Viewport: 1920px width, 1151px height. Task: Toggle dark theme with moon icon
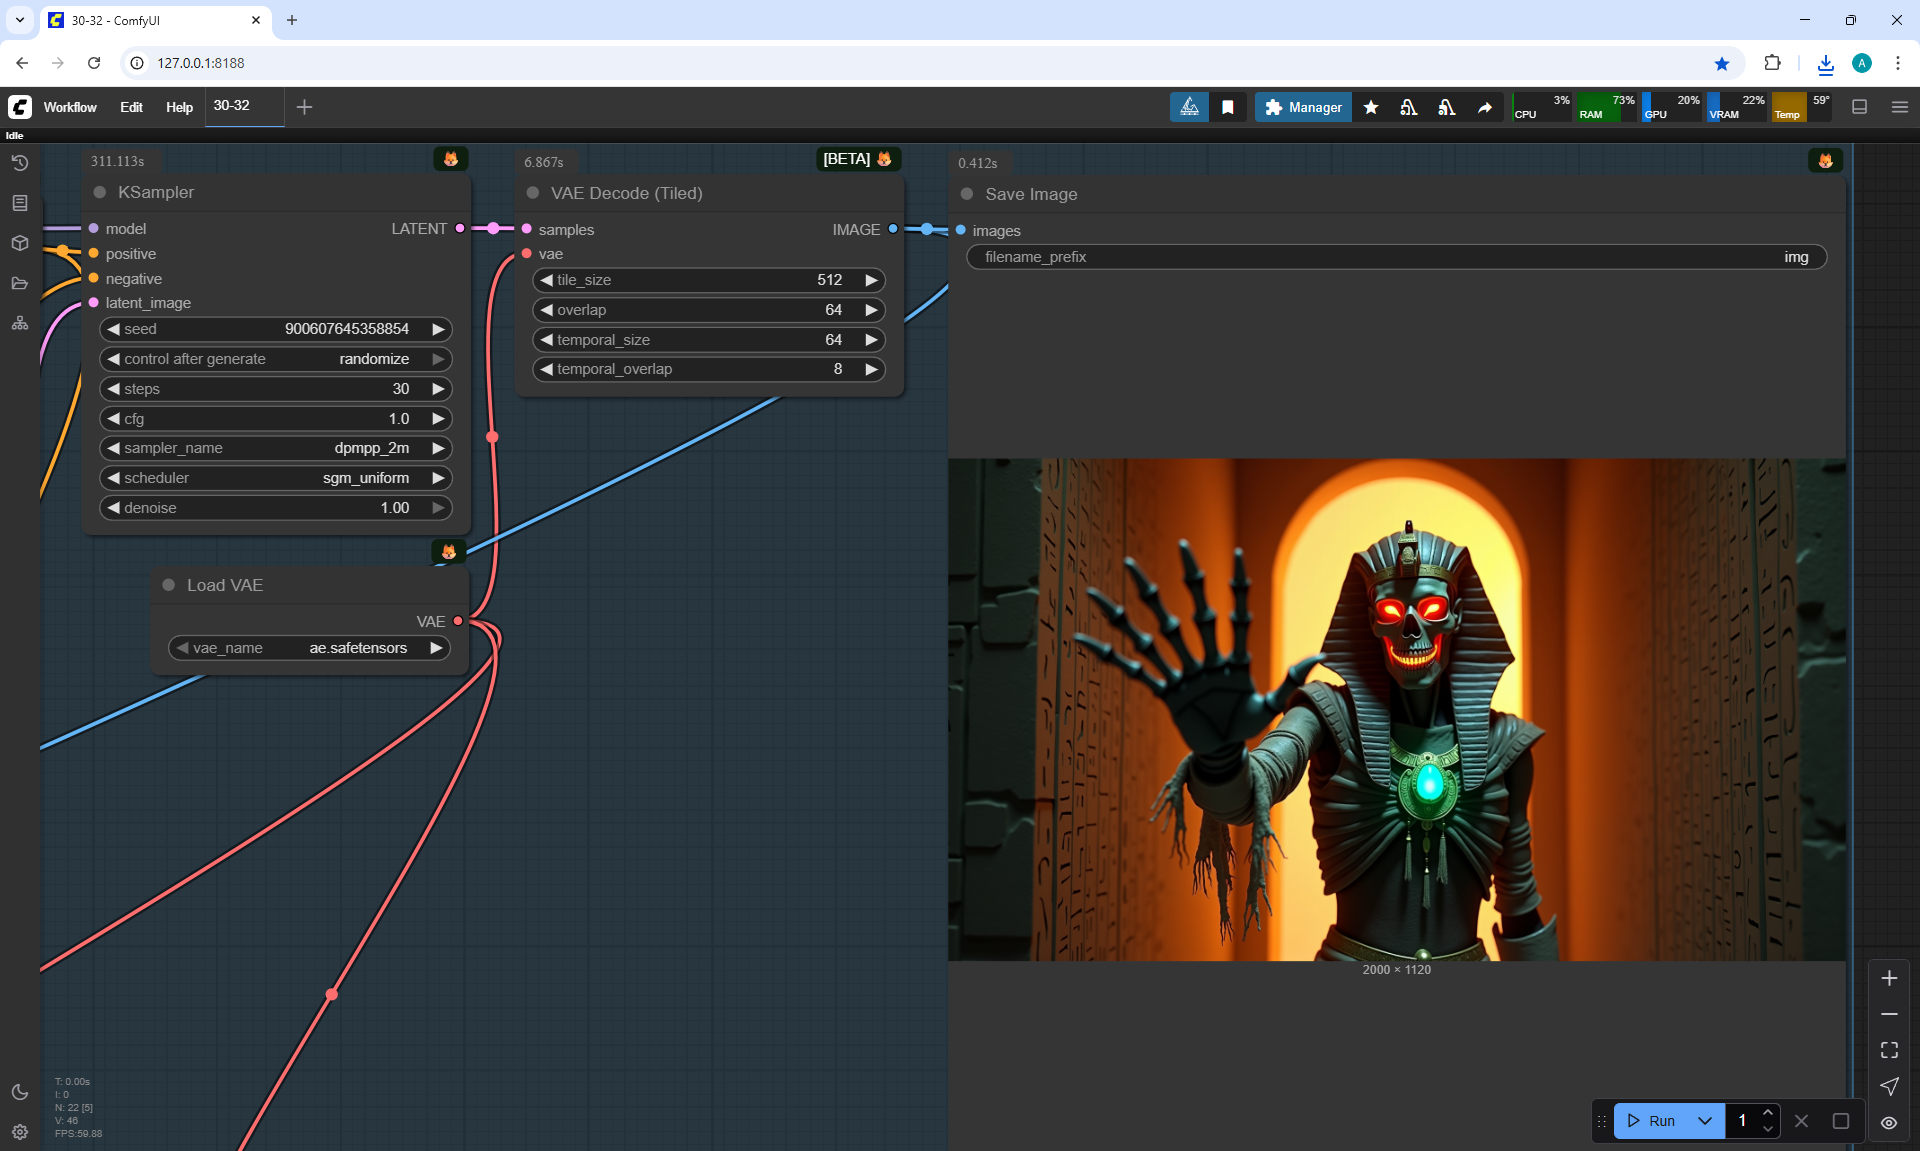coord(20,1092)
